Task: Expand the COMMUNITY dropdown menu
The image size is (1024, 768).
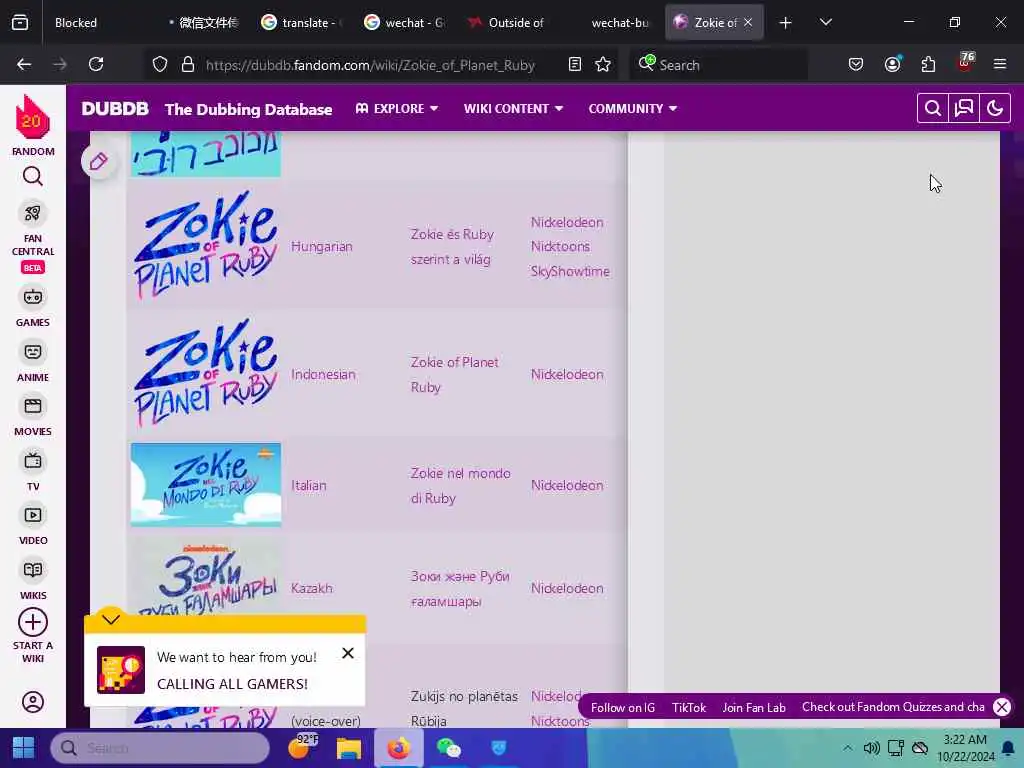Action: [633, 108]
